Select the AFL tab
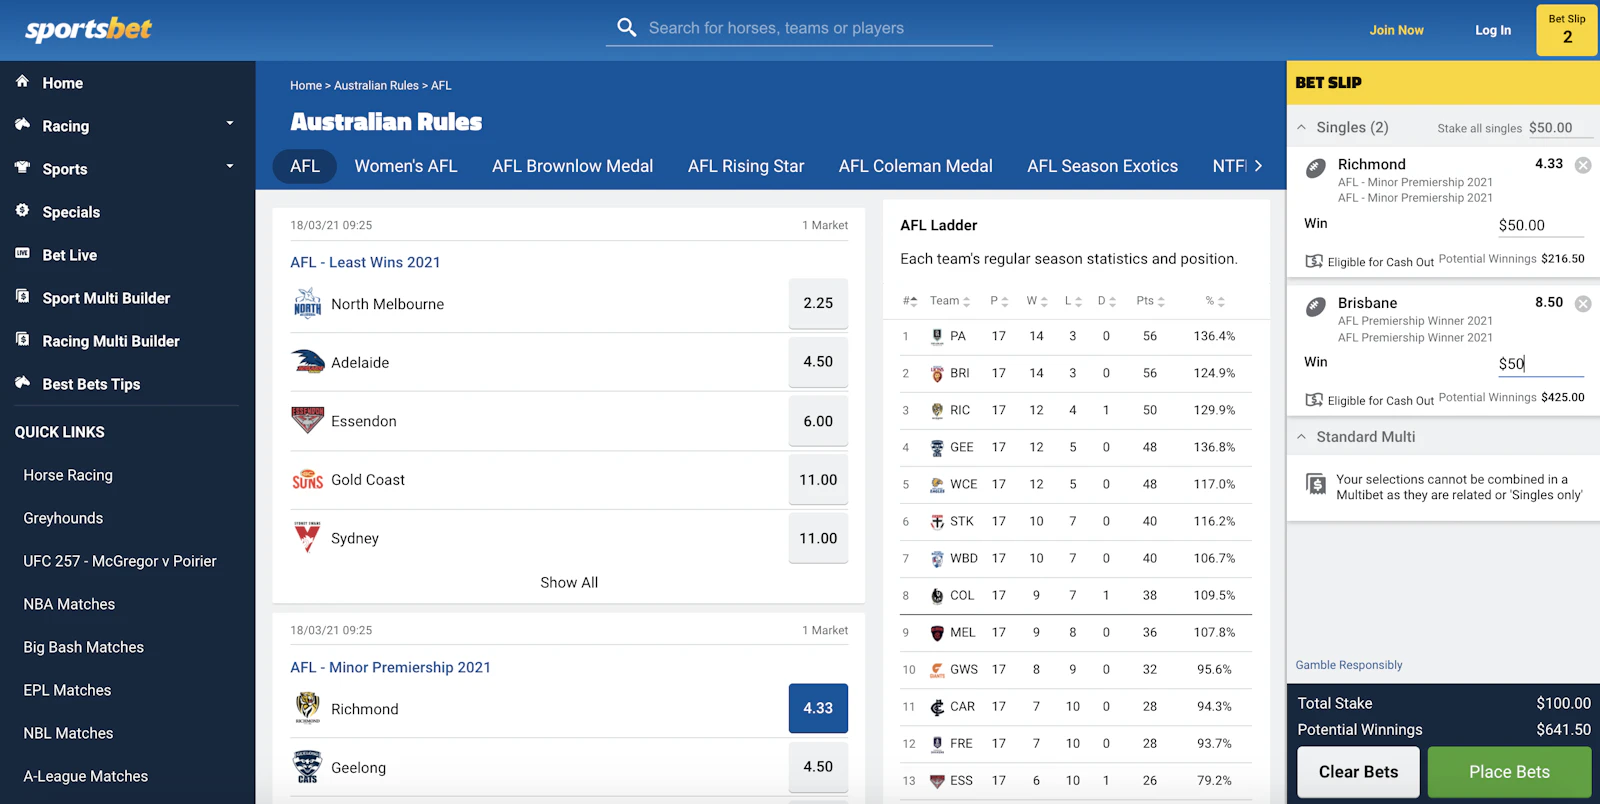This screenshot has height=804, width=1600. [305, 166]
